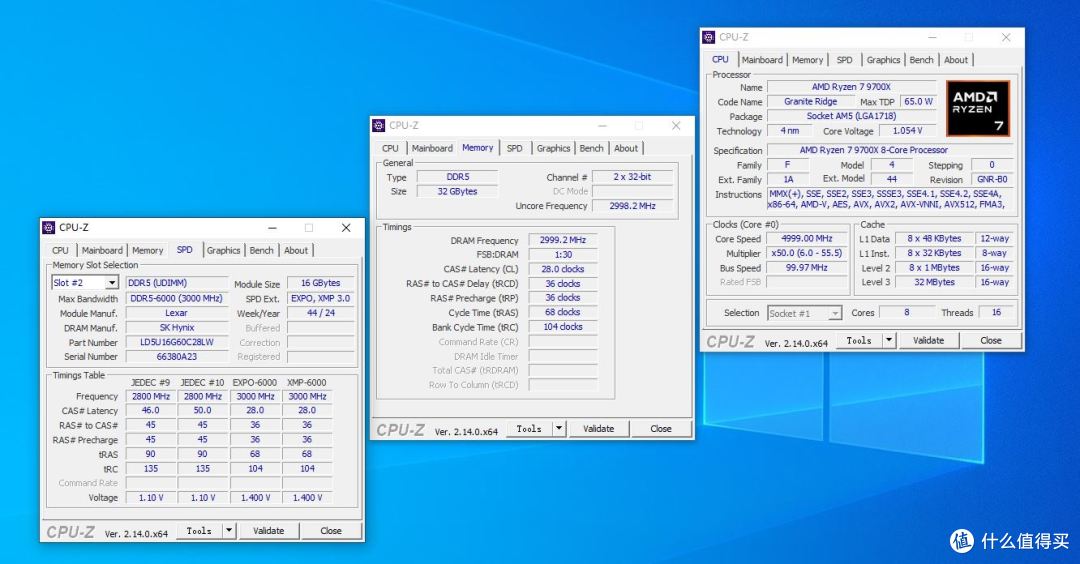Switch to the CPU tab in the Memory window

pyautogui.click(x=391, y=149)
